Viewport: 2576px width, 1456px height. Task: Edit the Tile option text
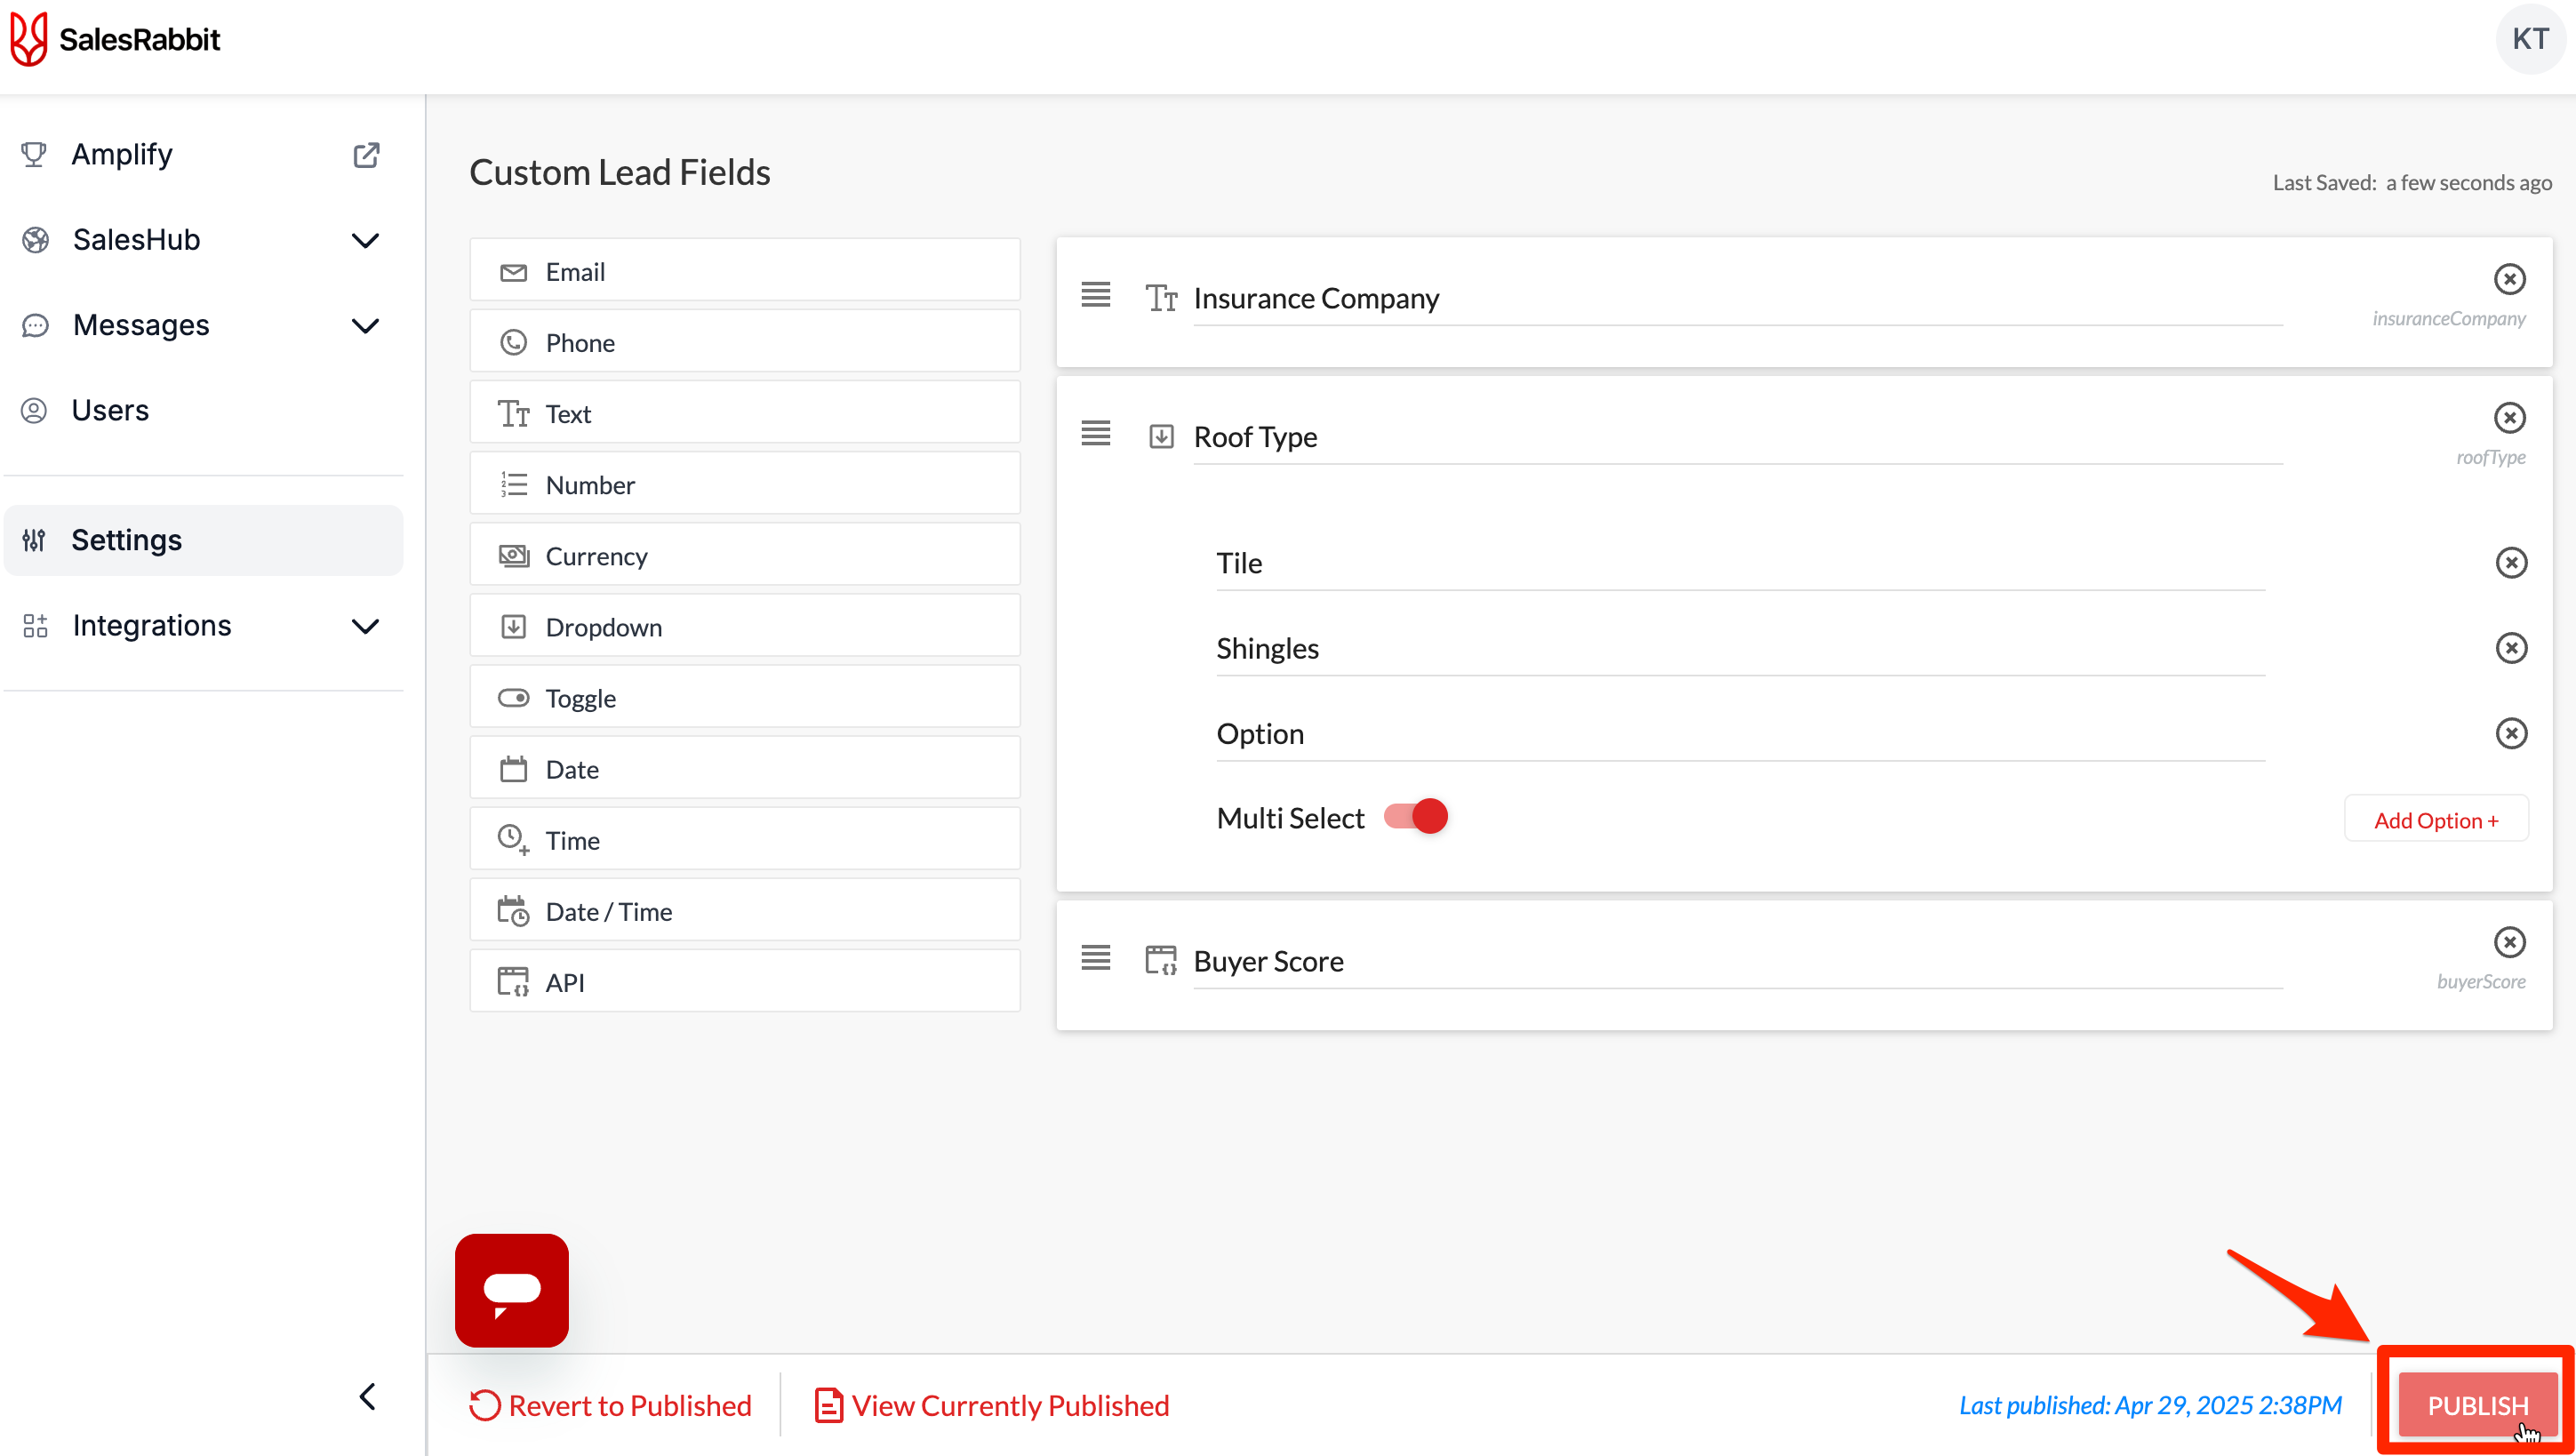pos(1740,564)
